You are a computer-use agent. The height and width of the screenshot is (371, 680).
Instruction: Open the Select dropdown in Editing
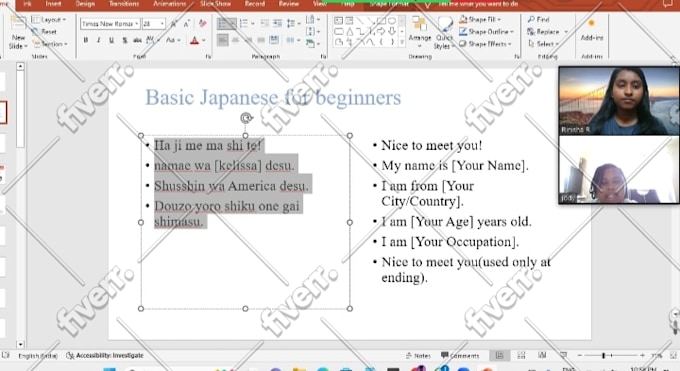point(544,44)
